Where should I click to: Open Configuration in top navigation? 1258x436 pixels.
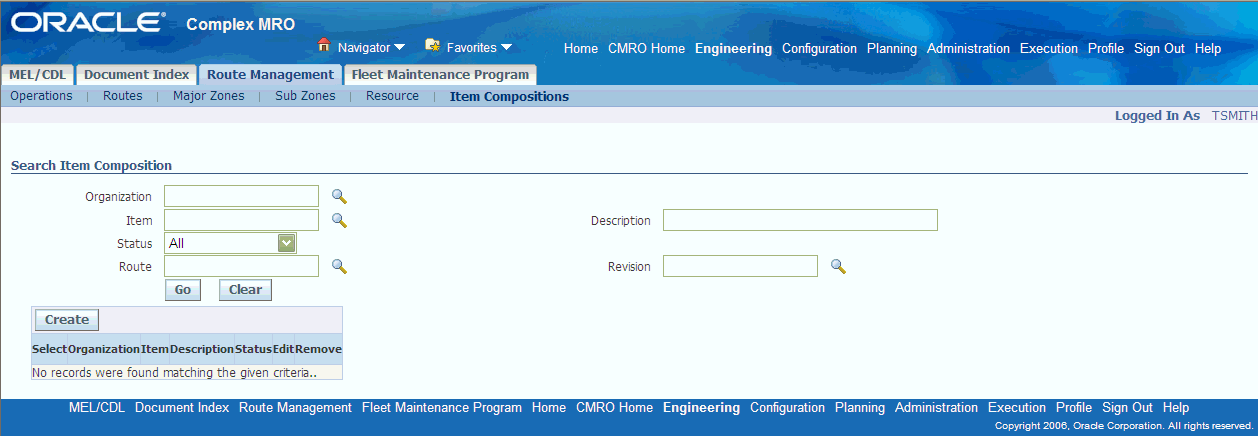tap(819, 48)
